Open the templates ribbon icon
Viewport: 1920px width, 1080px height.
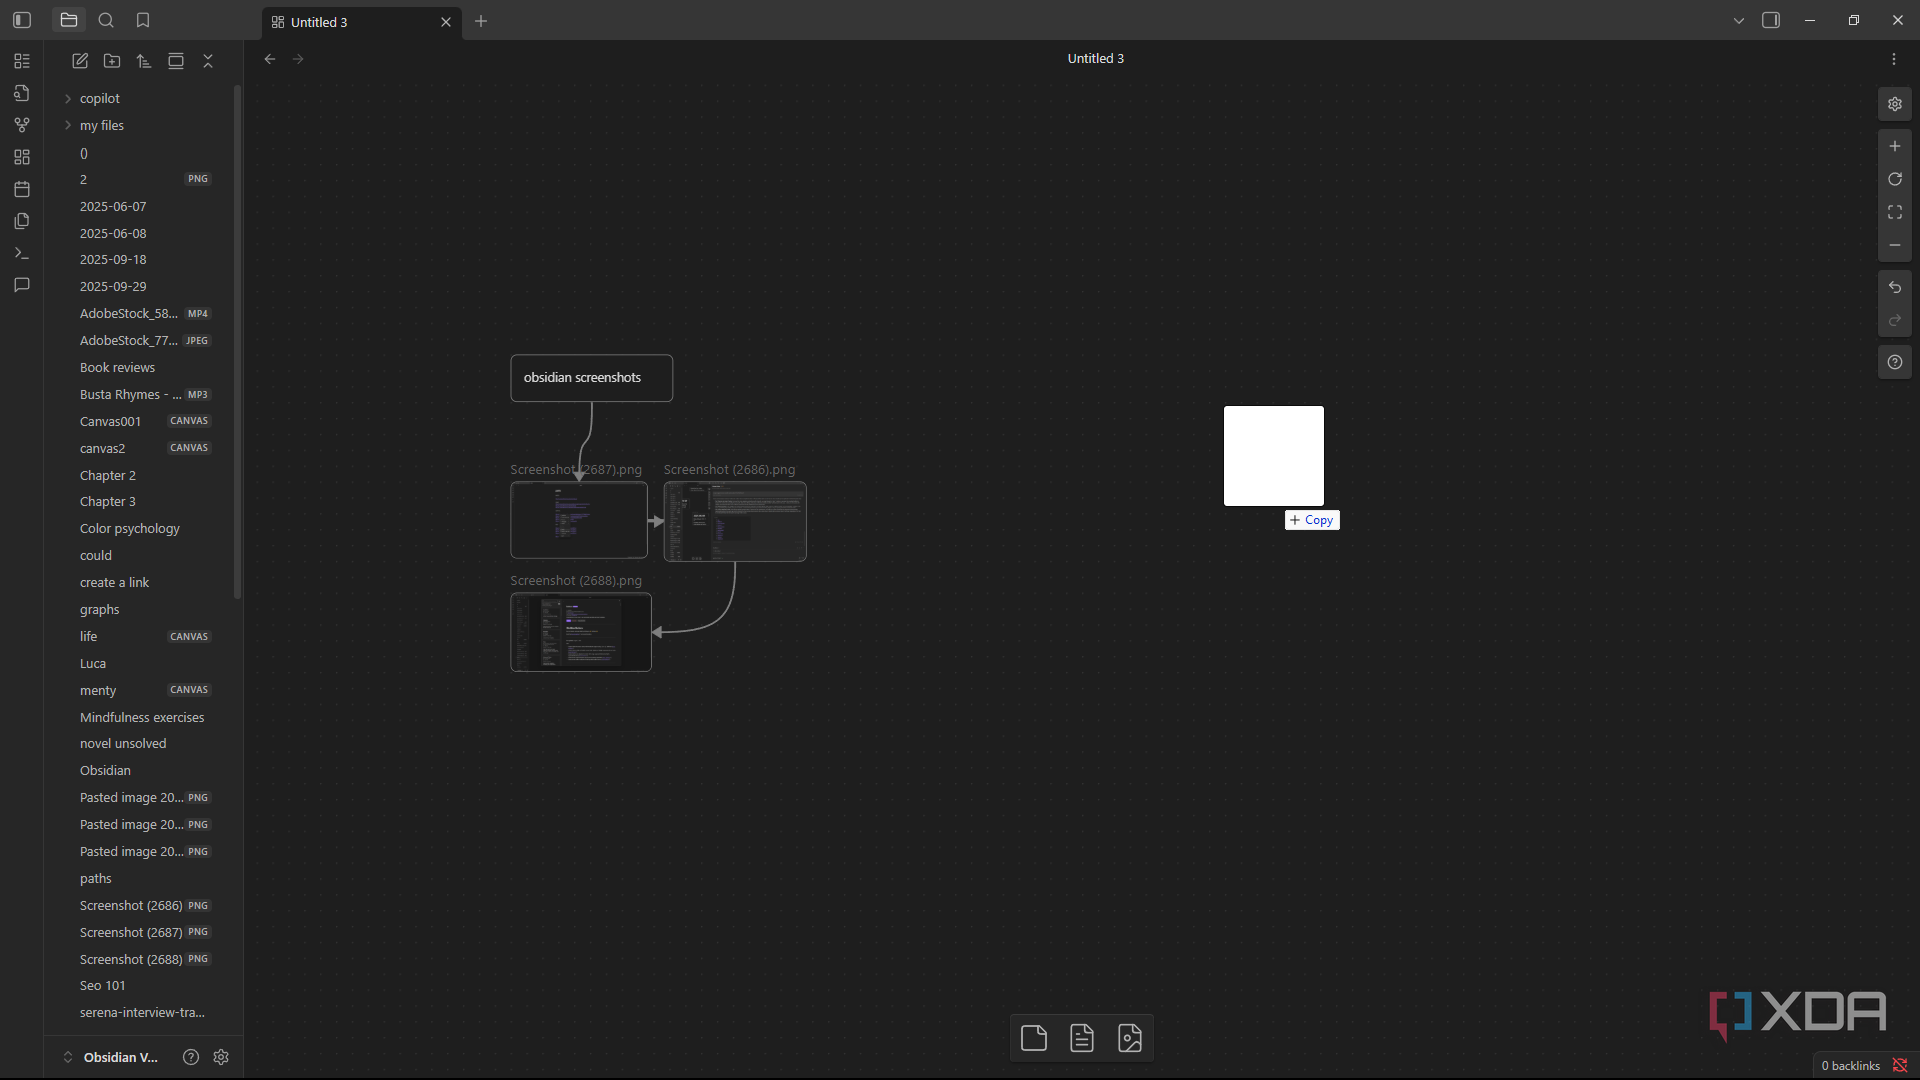(x=22, y=221)
